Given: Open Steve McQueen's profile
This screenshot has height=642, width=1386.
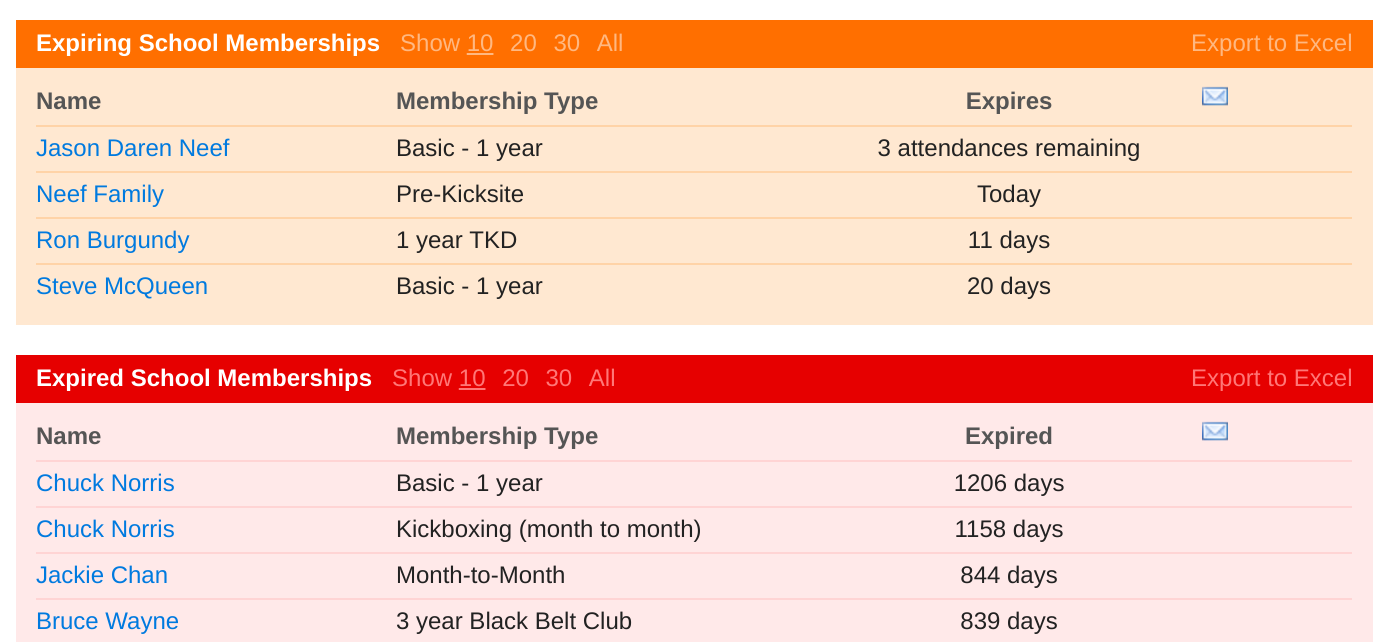Looking at the screenshot, I should (122, 287).
